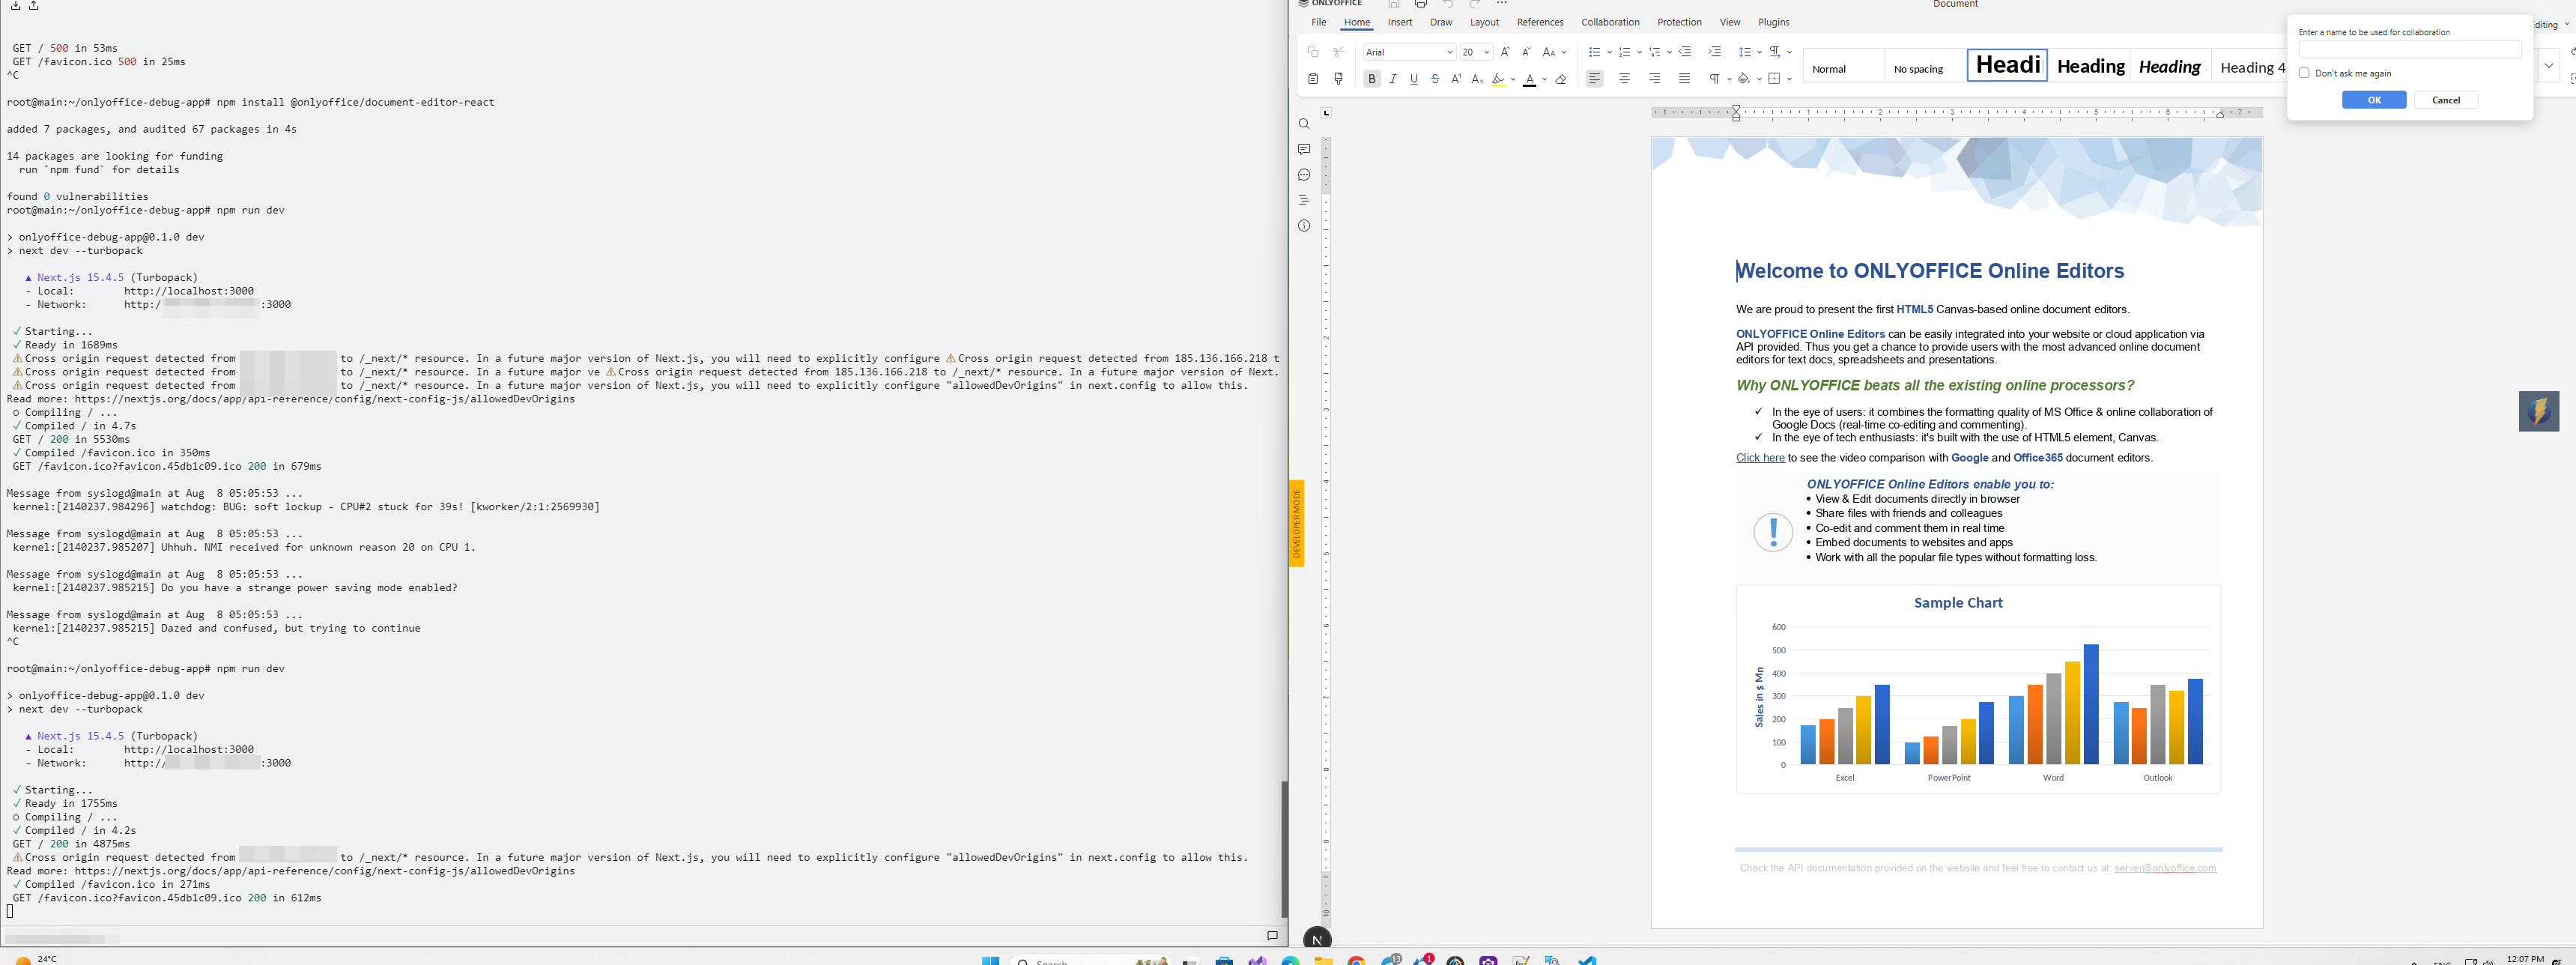Open the three-dots more options in title bar
Screen dimensions: 2576x965
[1502, 4]
